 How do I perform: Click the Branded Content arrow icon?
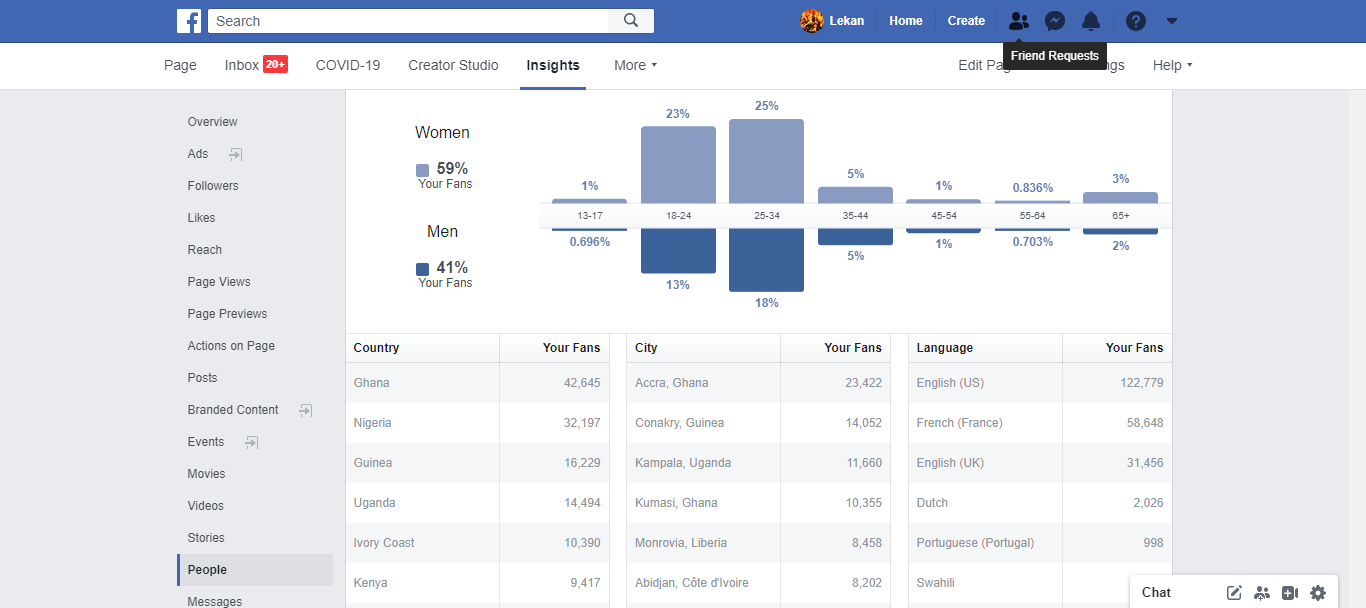(x=305, y=410)
